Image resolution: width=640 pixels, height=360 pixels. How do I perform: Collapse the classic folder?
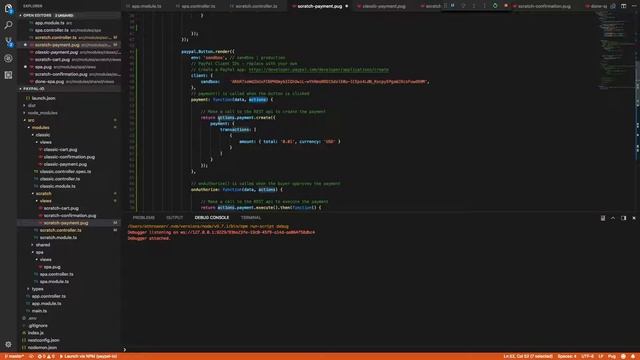pos(42,135)
